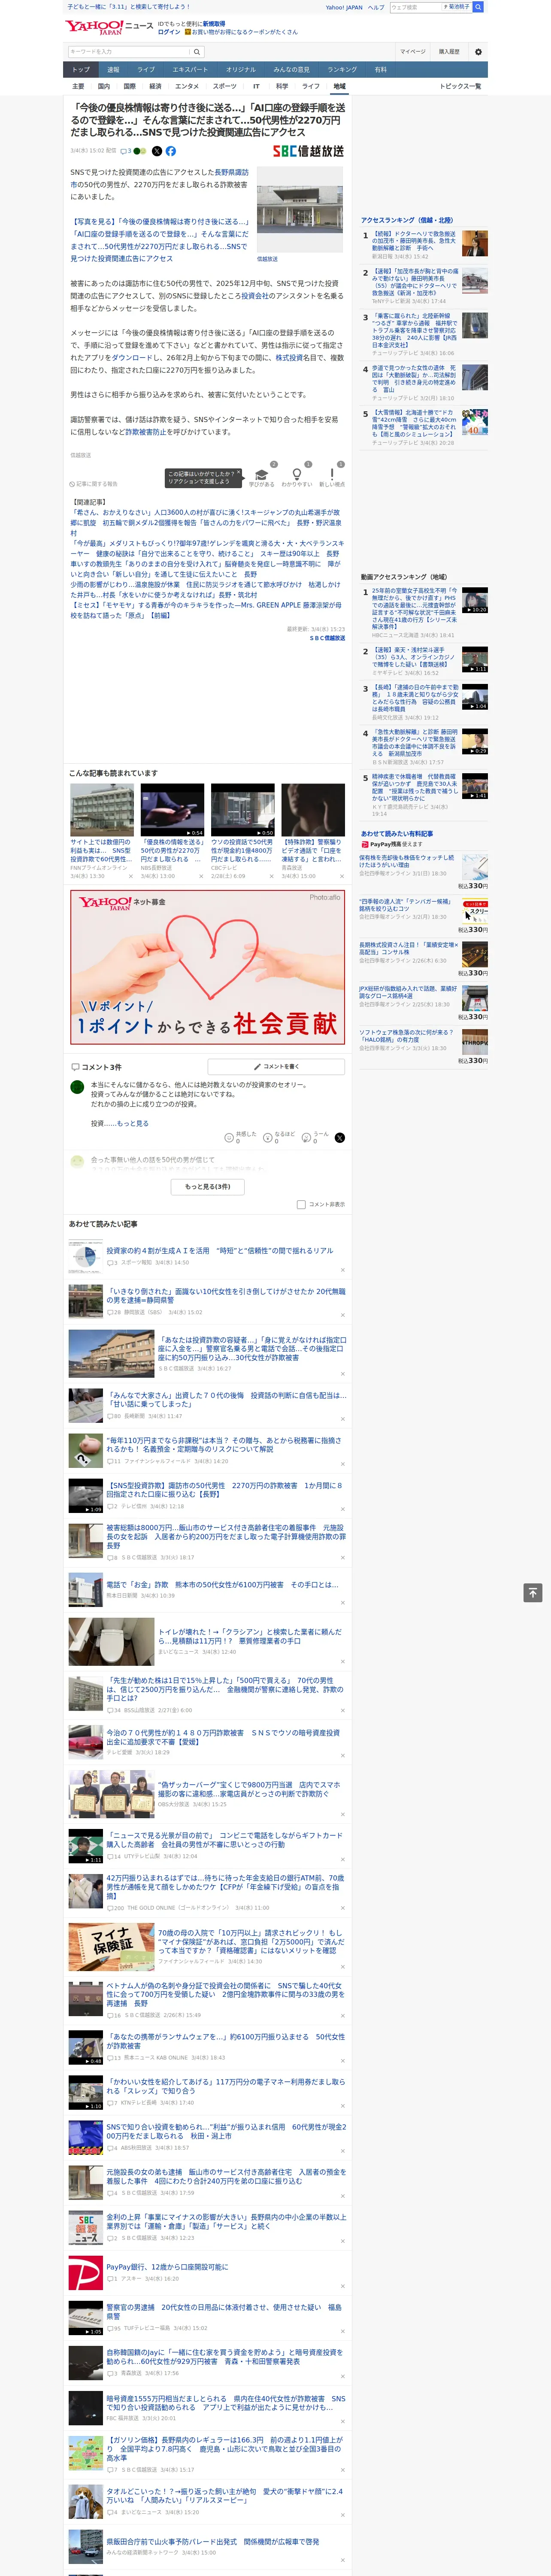The width and height of the screenshot is (551, 2576).
Task: Click the わかりやすい lightbulb reaction
Action: (297, 477)
